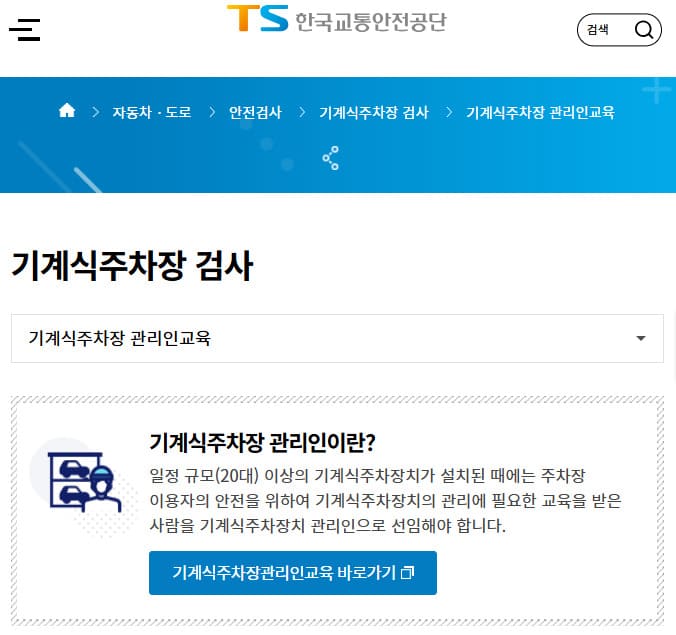
Task: Click the share icon in banner
Action: (x=331, y=158)
